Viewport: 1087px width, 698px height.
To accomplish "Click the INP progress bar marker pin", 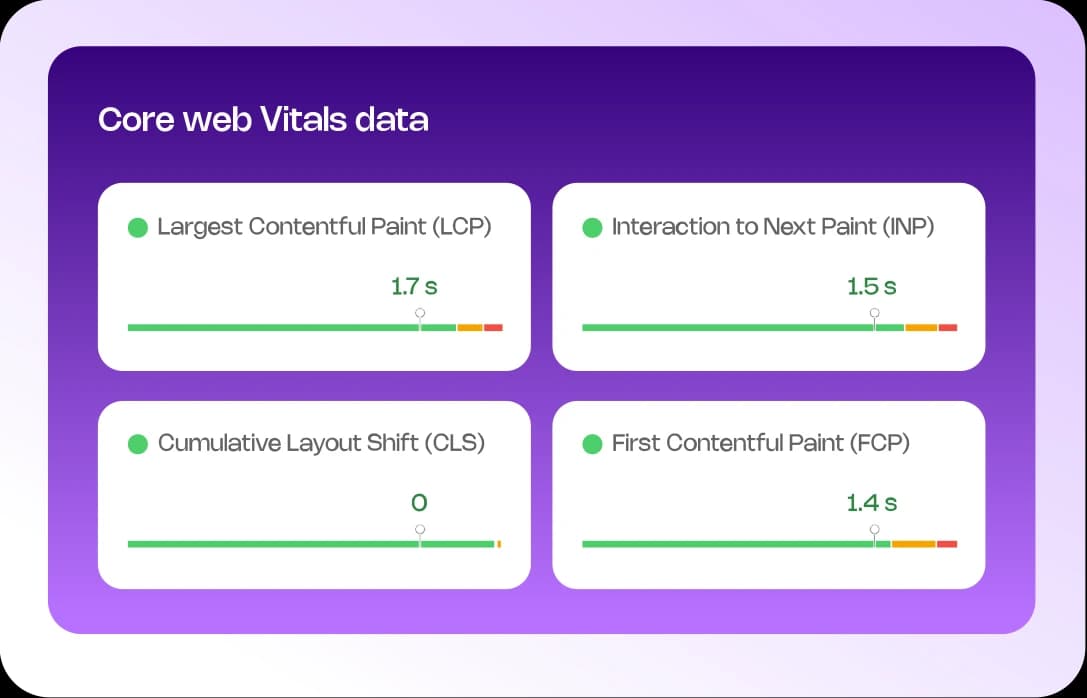I will [x=875, y=314].
